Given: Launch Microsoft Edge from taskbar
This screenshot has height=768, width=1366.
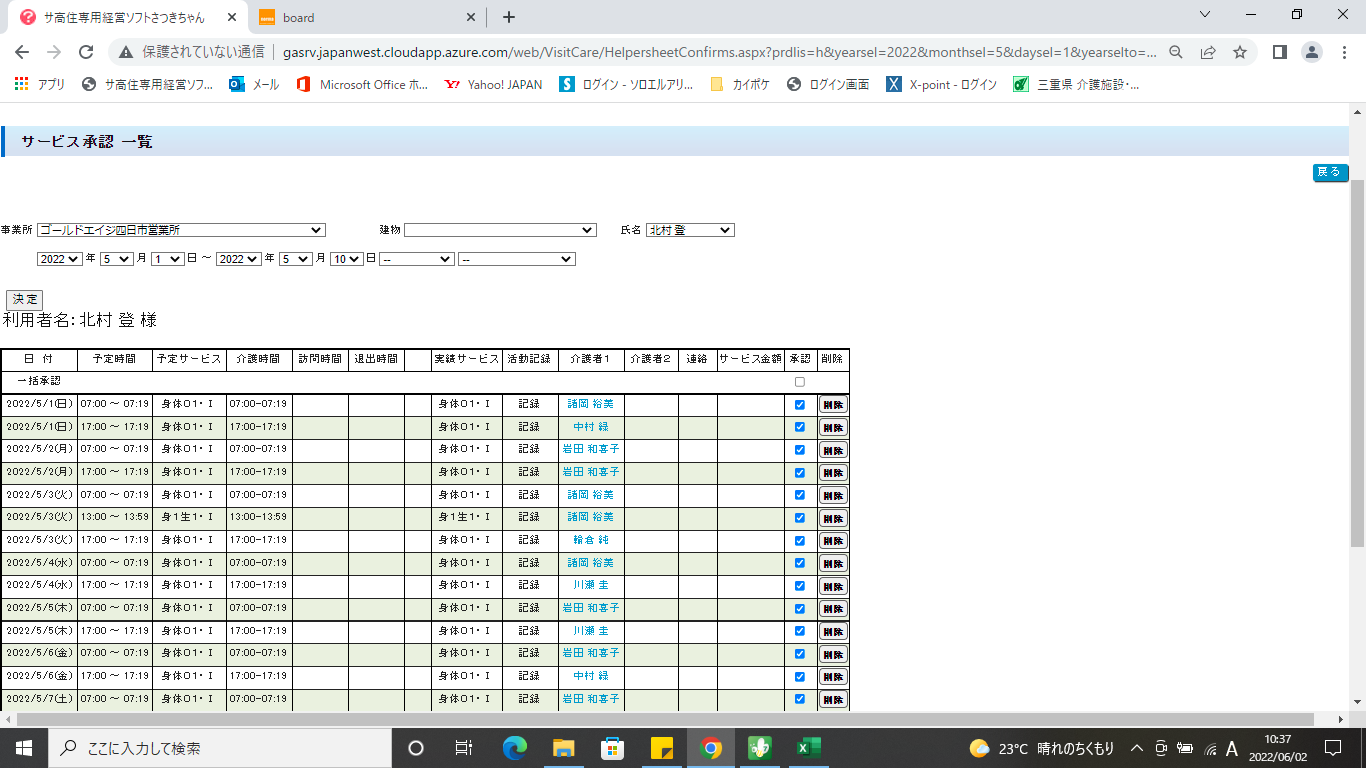Looking at the screenshot, I should (x=514, y=748).
